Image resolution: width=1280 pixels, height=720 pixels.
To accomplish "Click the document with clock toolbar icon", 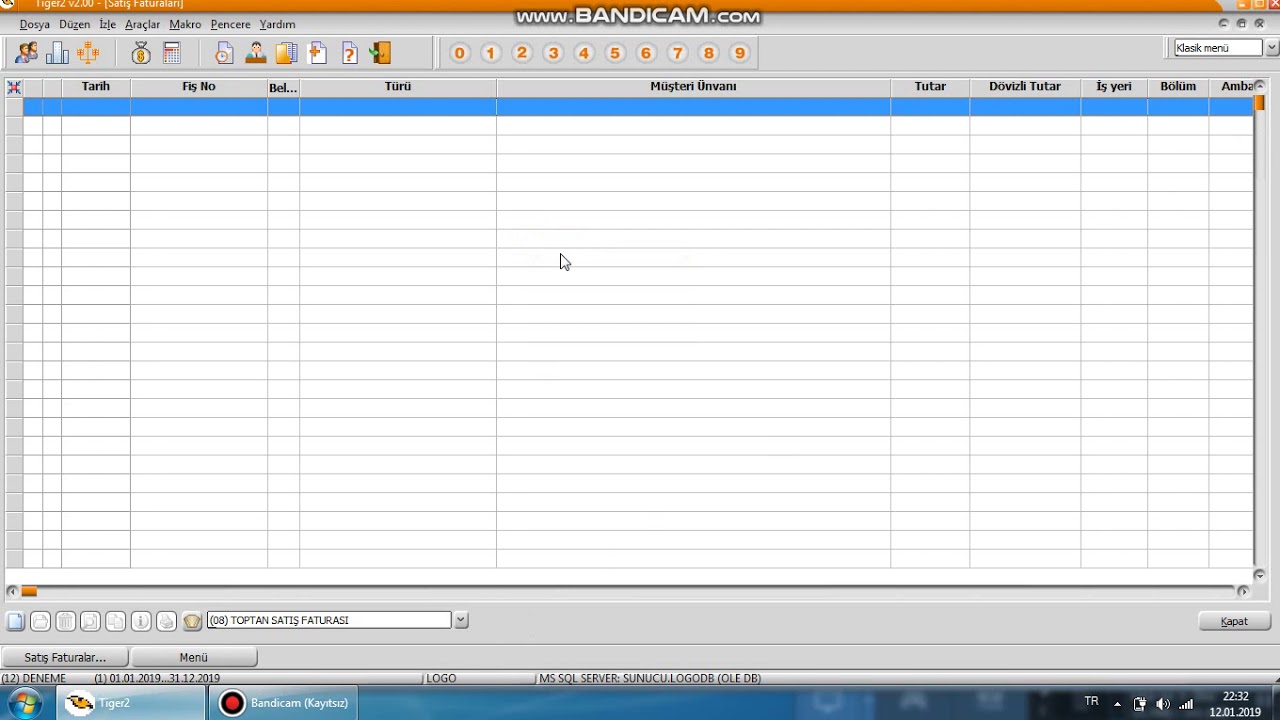I will point(224,53).
